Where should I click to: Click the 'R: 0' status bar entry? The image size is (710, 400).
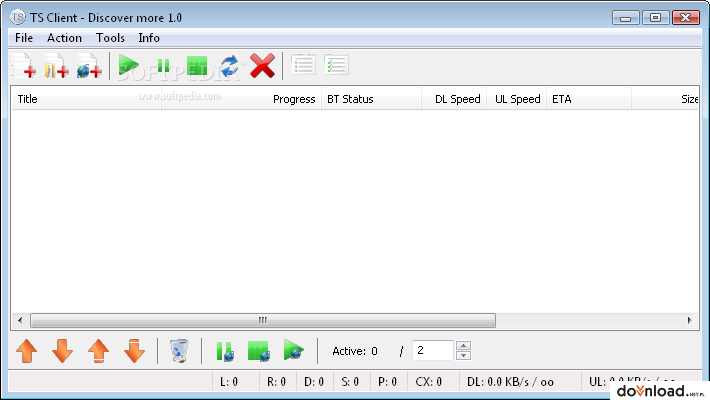(x=277, y=382)
